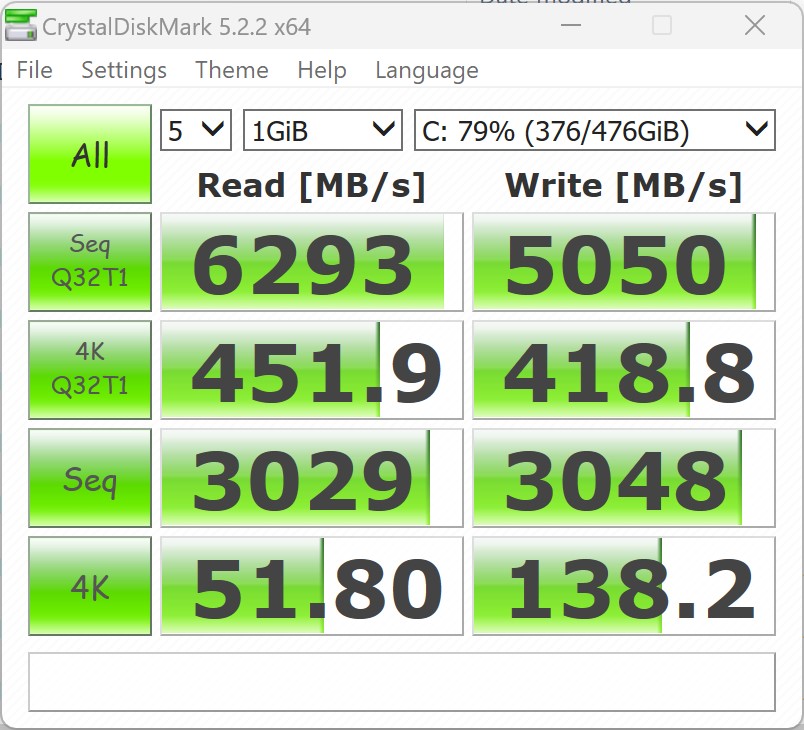Viewport: 804px width, 730px height.
Task: Click the Seq Q32T1 write result 5050
Action: click(624, 262)
